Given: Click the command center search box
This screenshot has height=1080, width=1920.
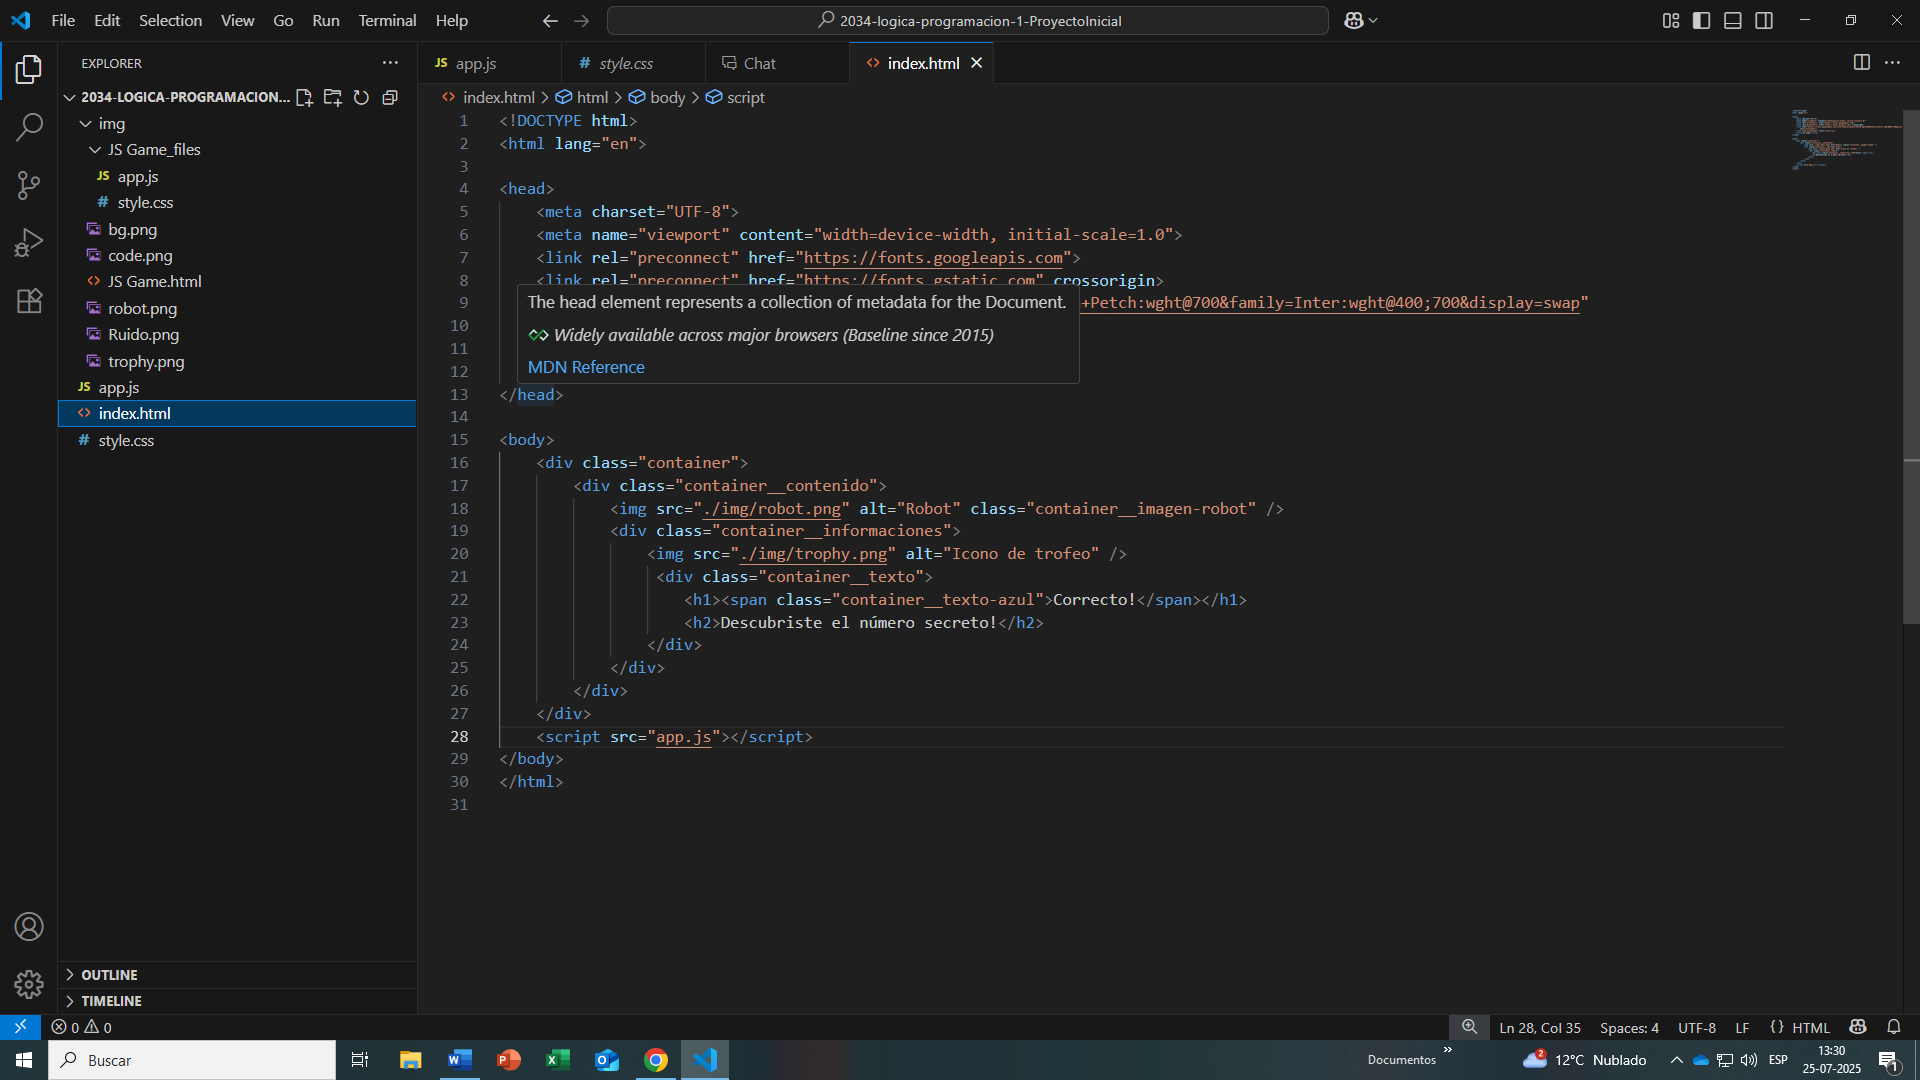Looking at the screenshot, I should click(968, 20).
